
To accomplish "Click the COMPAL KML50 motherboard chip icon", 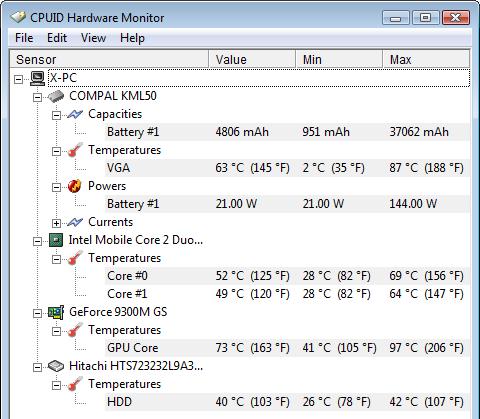I will click(x=56, y=96).
